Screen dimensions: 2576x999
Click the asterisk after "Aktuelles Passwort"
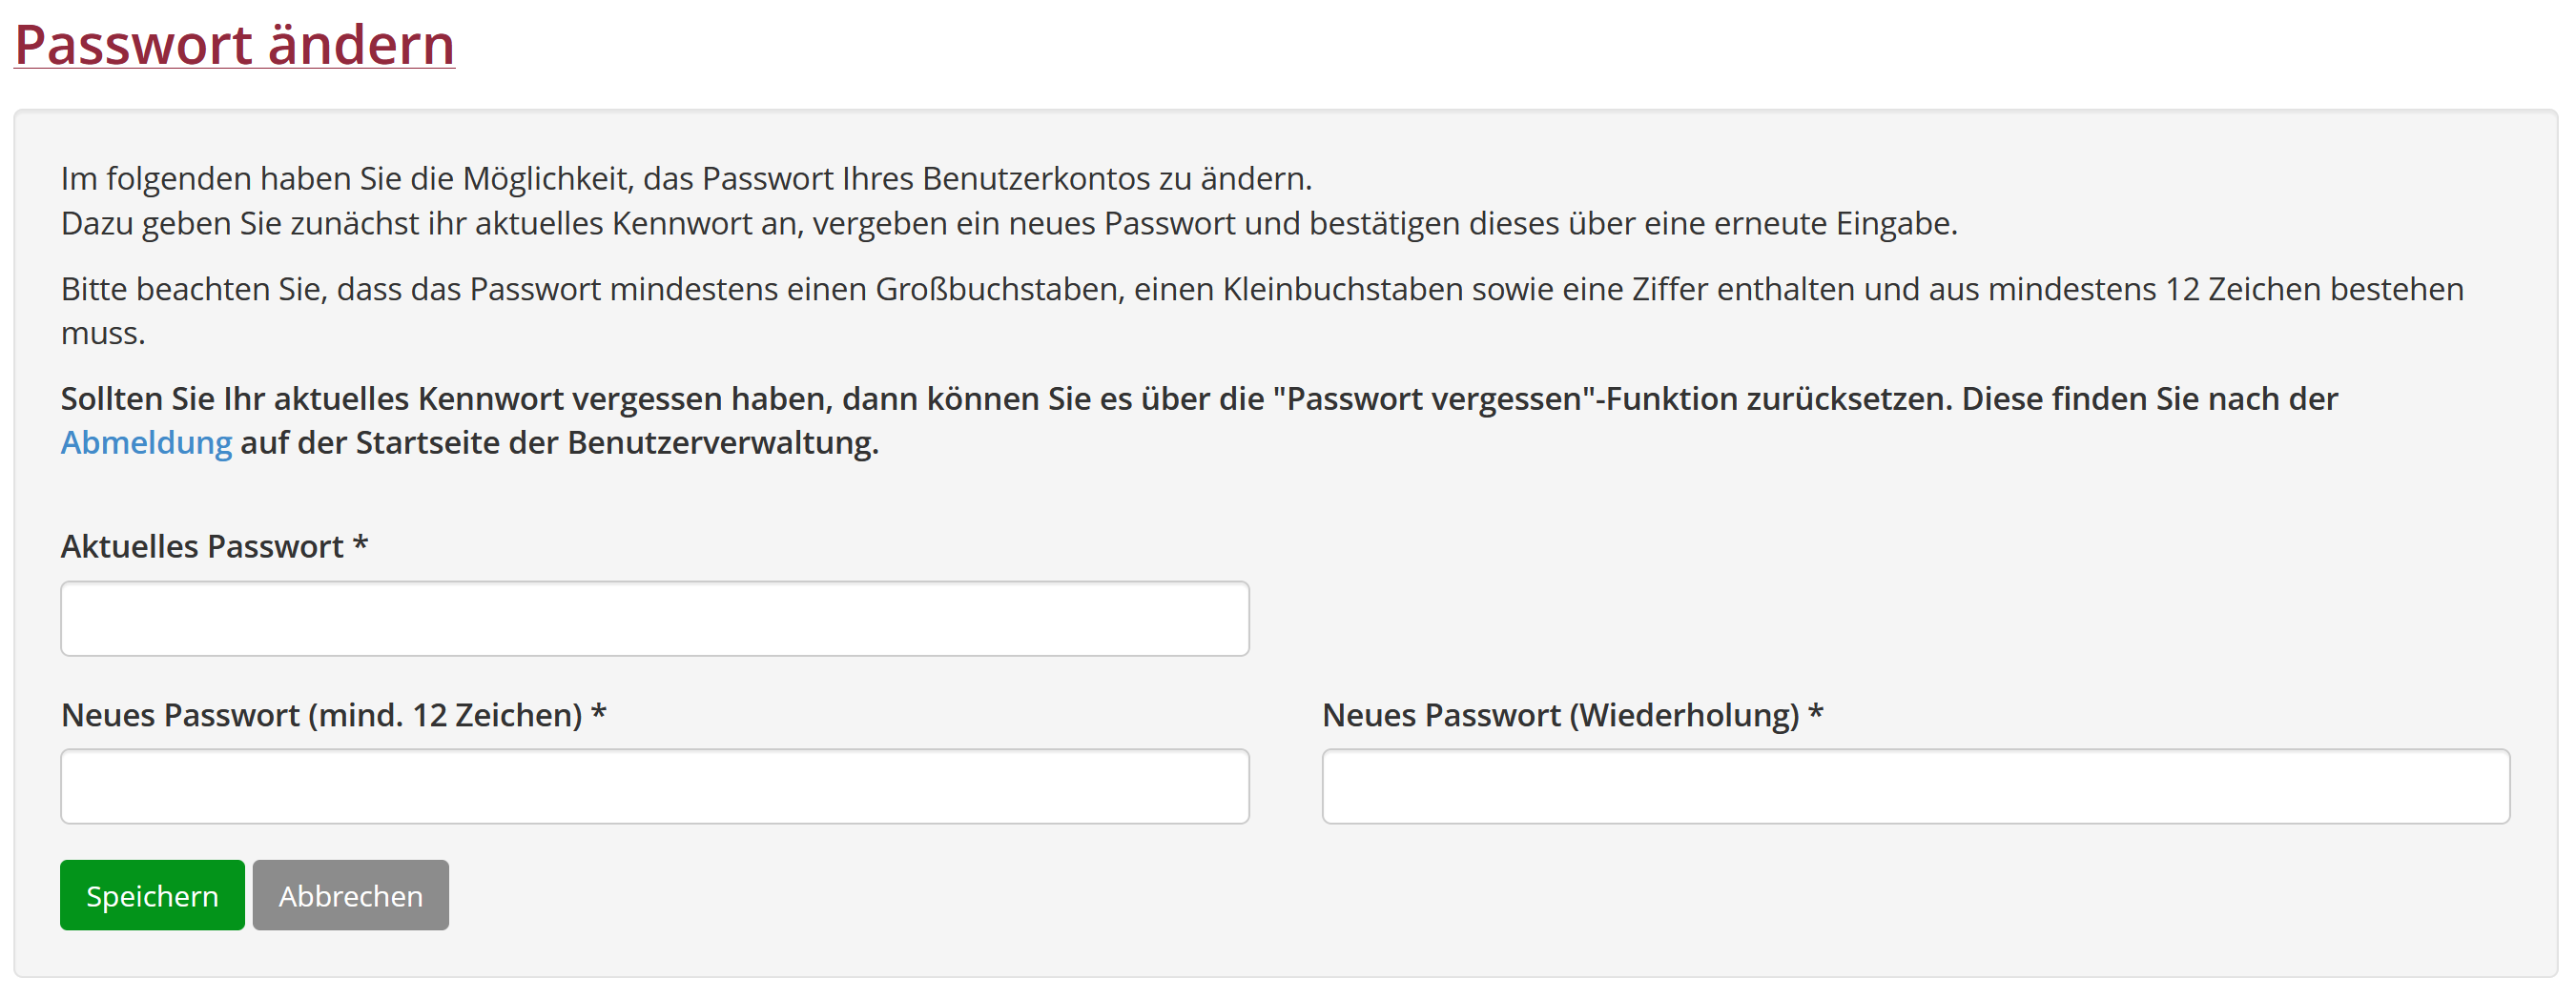(361, 545)
